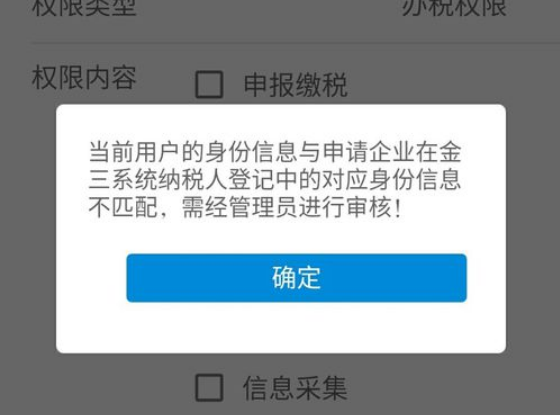The height and width of the screenshot is (415, 560).
Task: Click the 权限内容 section label
Action: pyautogui.click(x=84, y=78)
